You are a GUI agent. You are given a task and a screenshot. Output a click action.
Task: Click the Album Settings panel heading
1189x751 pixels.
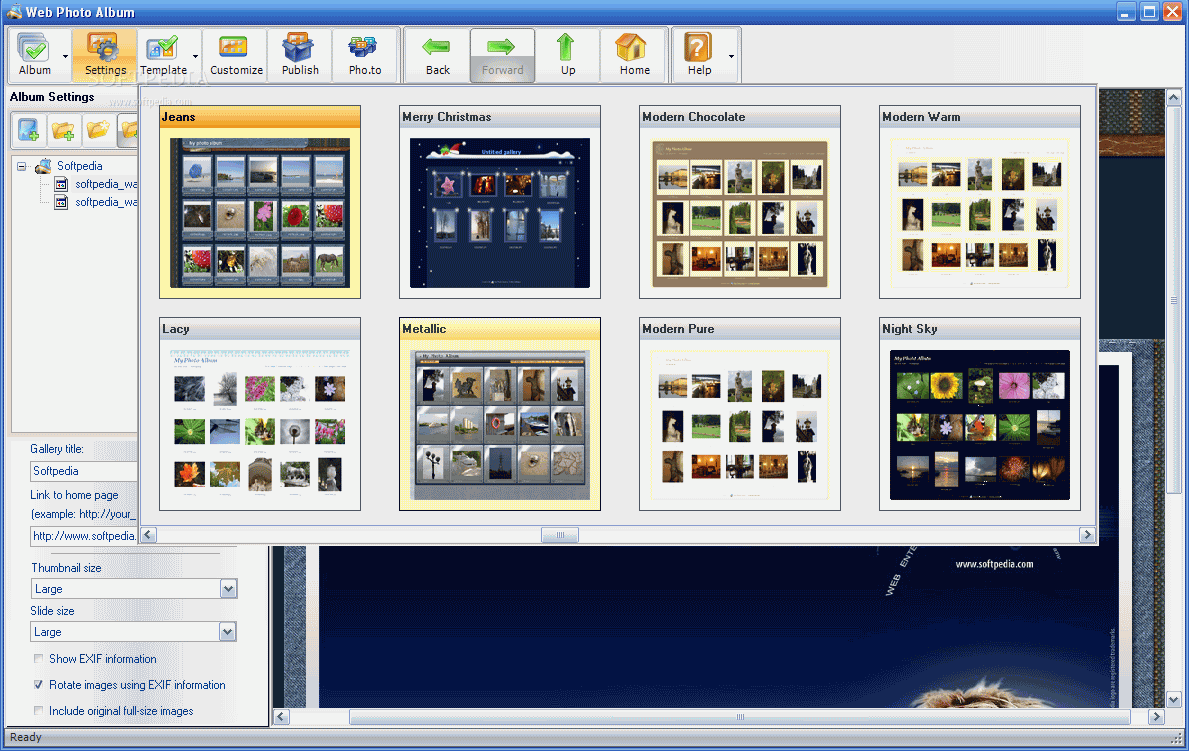pos(52,97)
